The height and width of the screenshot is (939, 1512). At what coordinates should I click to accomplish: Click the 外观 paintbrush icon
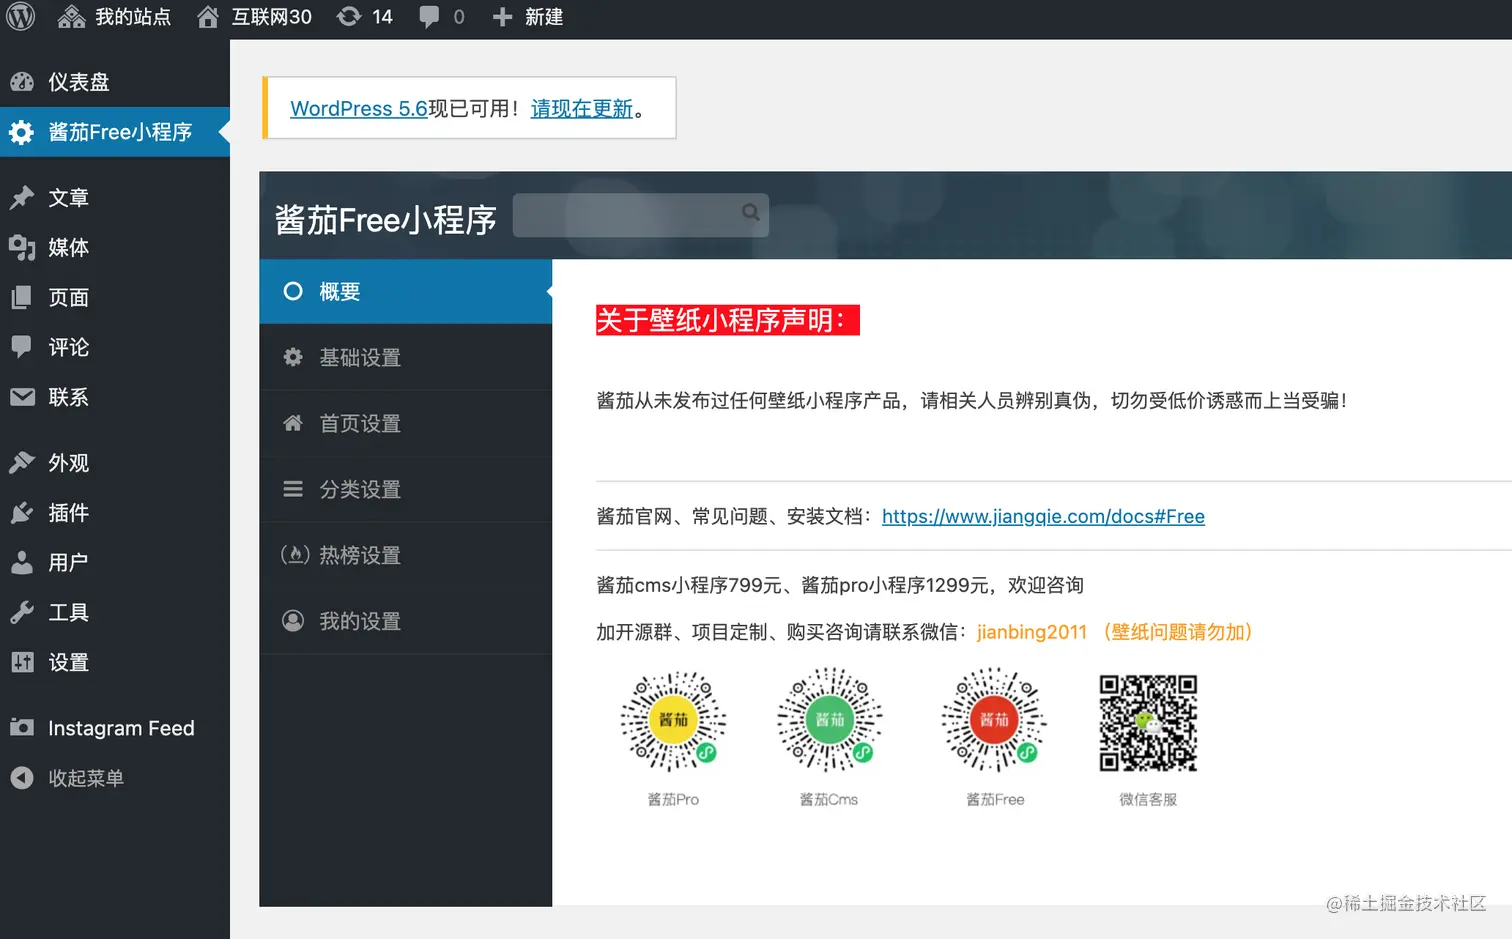coord(22,463)
